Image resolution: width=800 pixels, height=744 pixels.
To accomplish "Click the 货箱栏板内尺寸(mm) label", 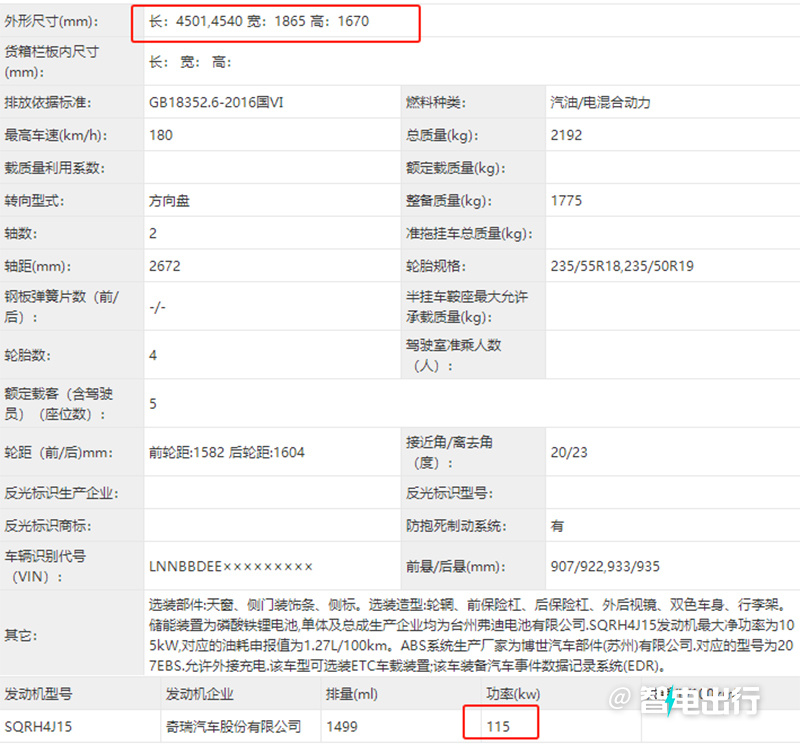I will [x=52, y=62].
